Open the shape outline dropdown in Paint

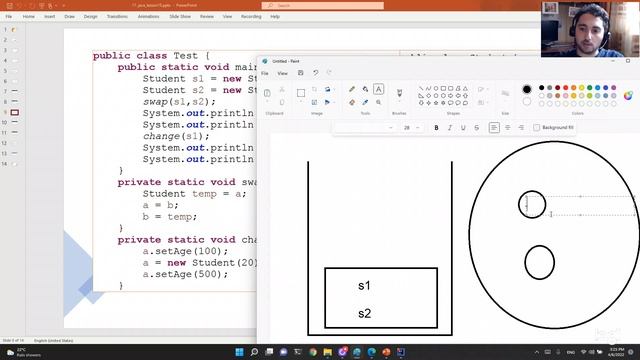click(482, 89)
